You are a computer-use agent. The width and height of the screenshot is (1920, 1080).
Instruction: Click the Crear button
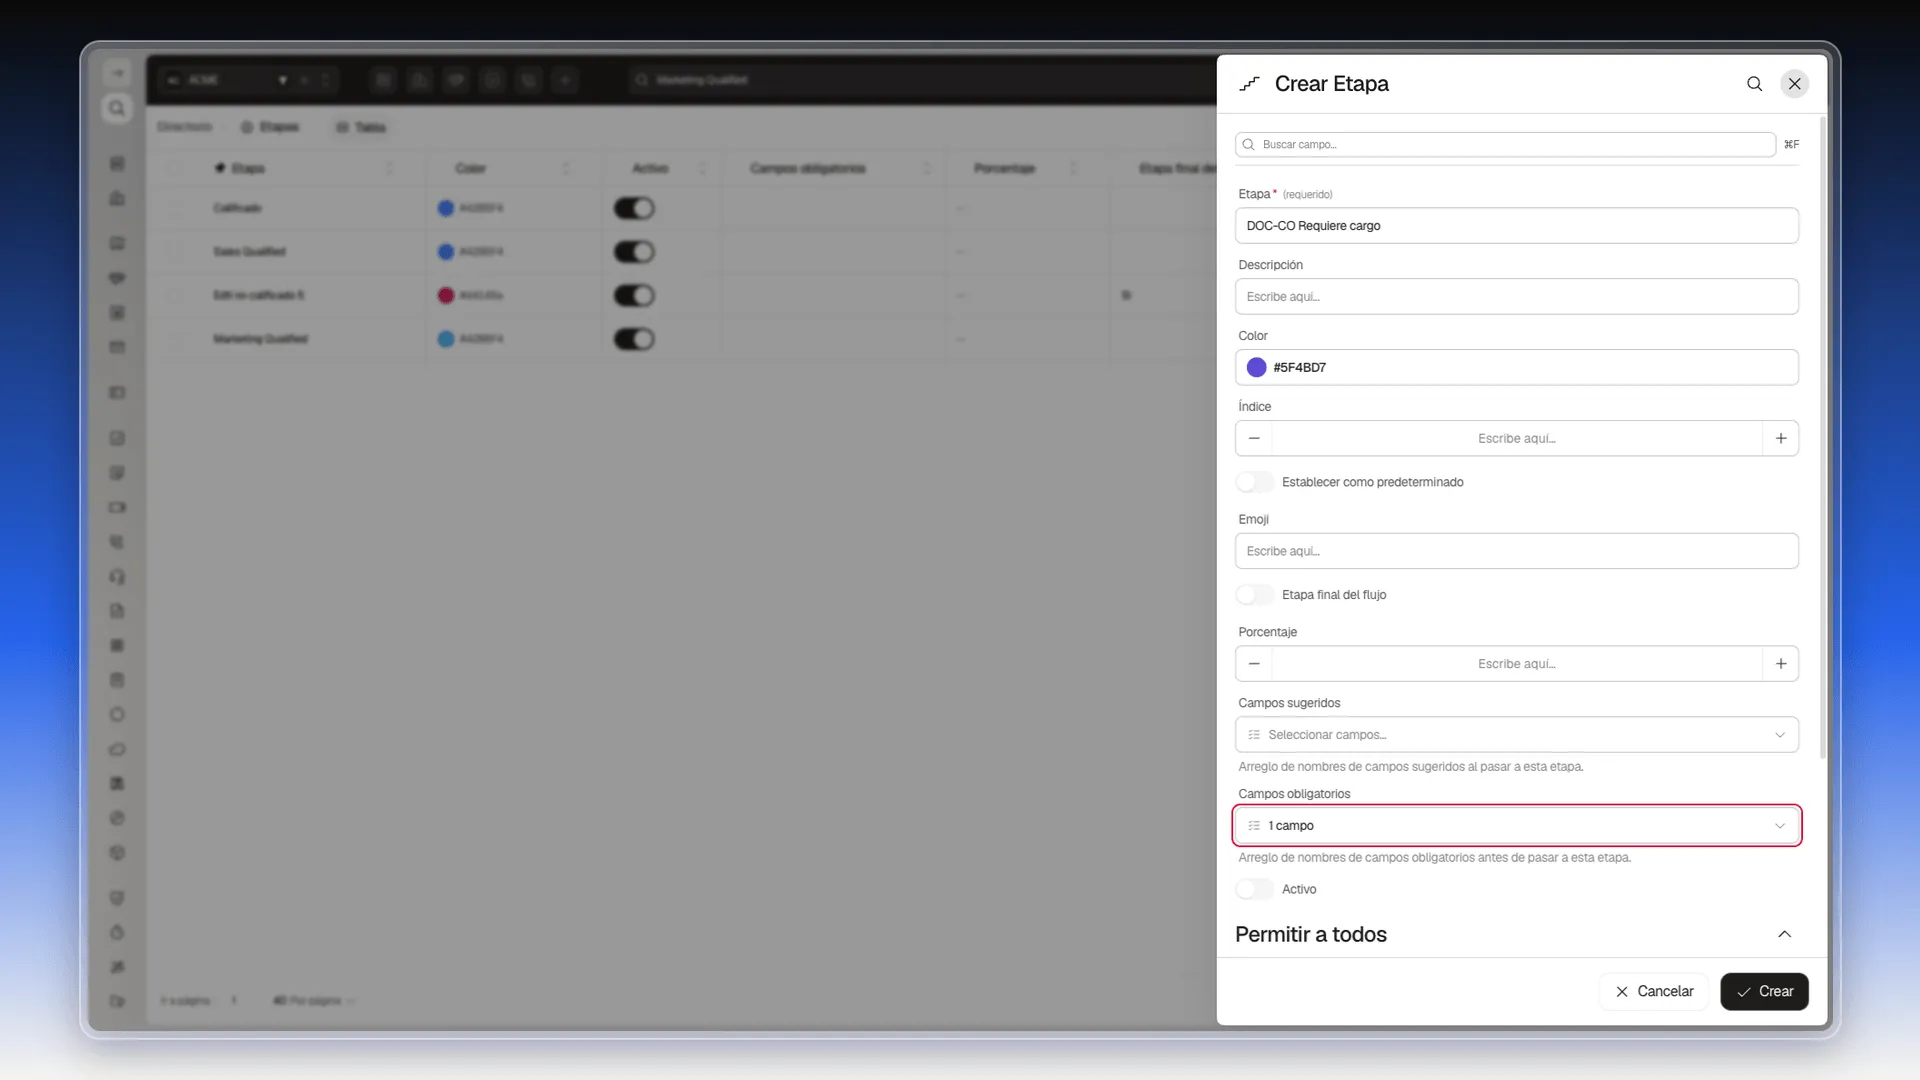point(1765,991)
